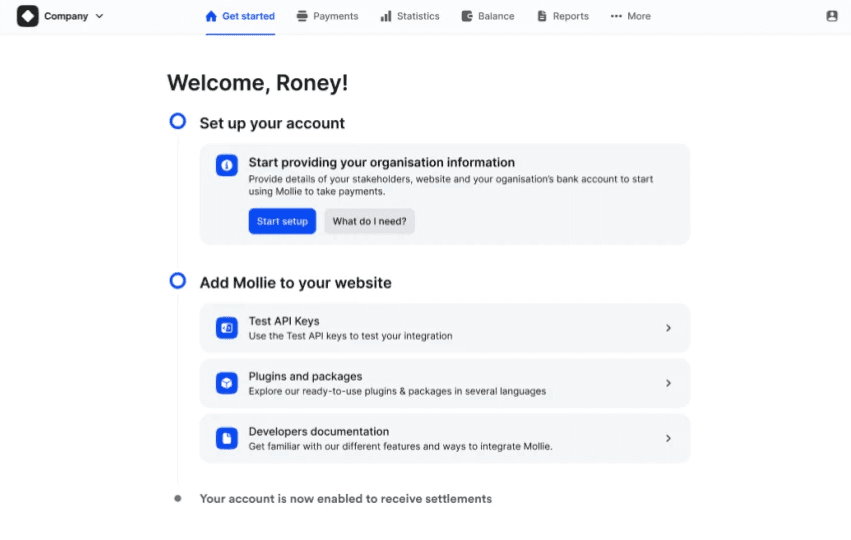The height and width of the screenshot is (540, 851).
Task: Click the three-dots More icon
Action: [616, 16]
